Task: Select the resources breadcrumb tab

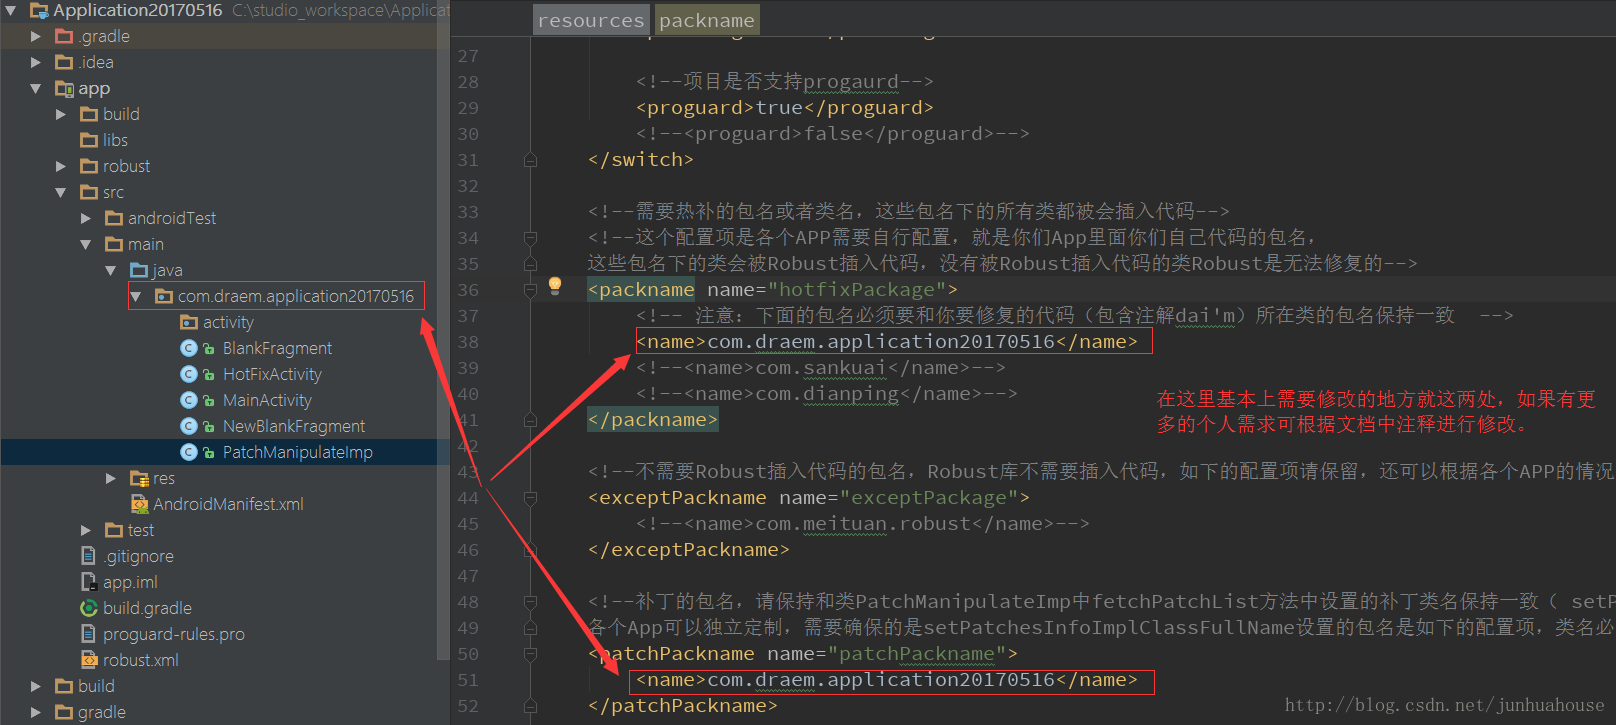Action: tap(591, 20)
